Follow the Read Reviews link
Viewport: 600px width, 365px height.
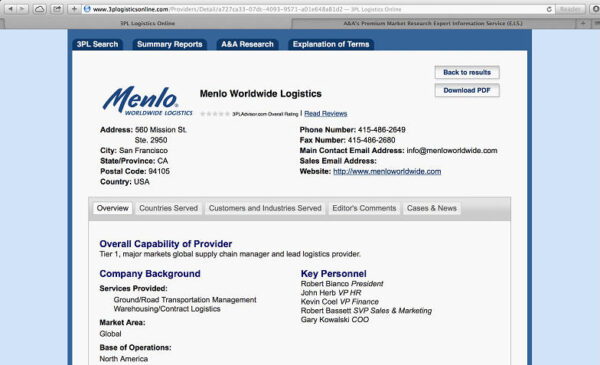tap(326, 114)
